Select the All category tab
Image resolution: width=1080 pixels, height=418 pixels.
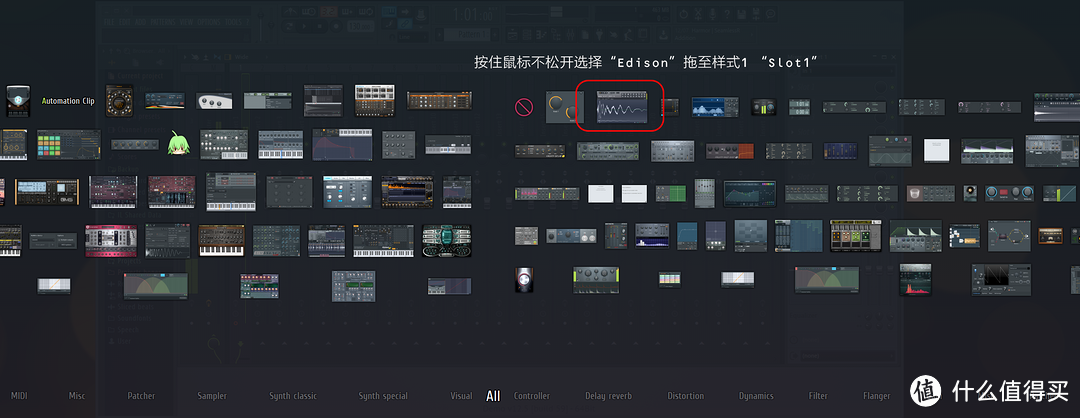point(493,396)
